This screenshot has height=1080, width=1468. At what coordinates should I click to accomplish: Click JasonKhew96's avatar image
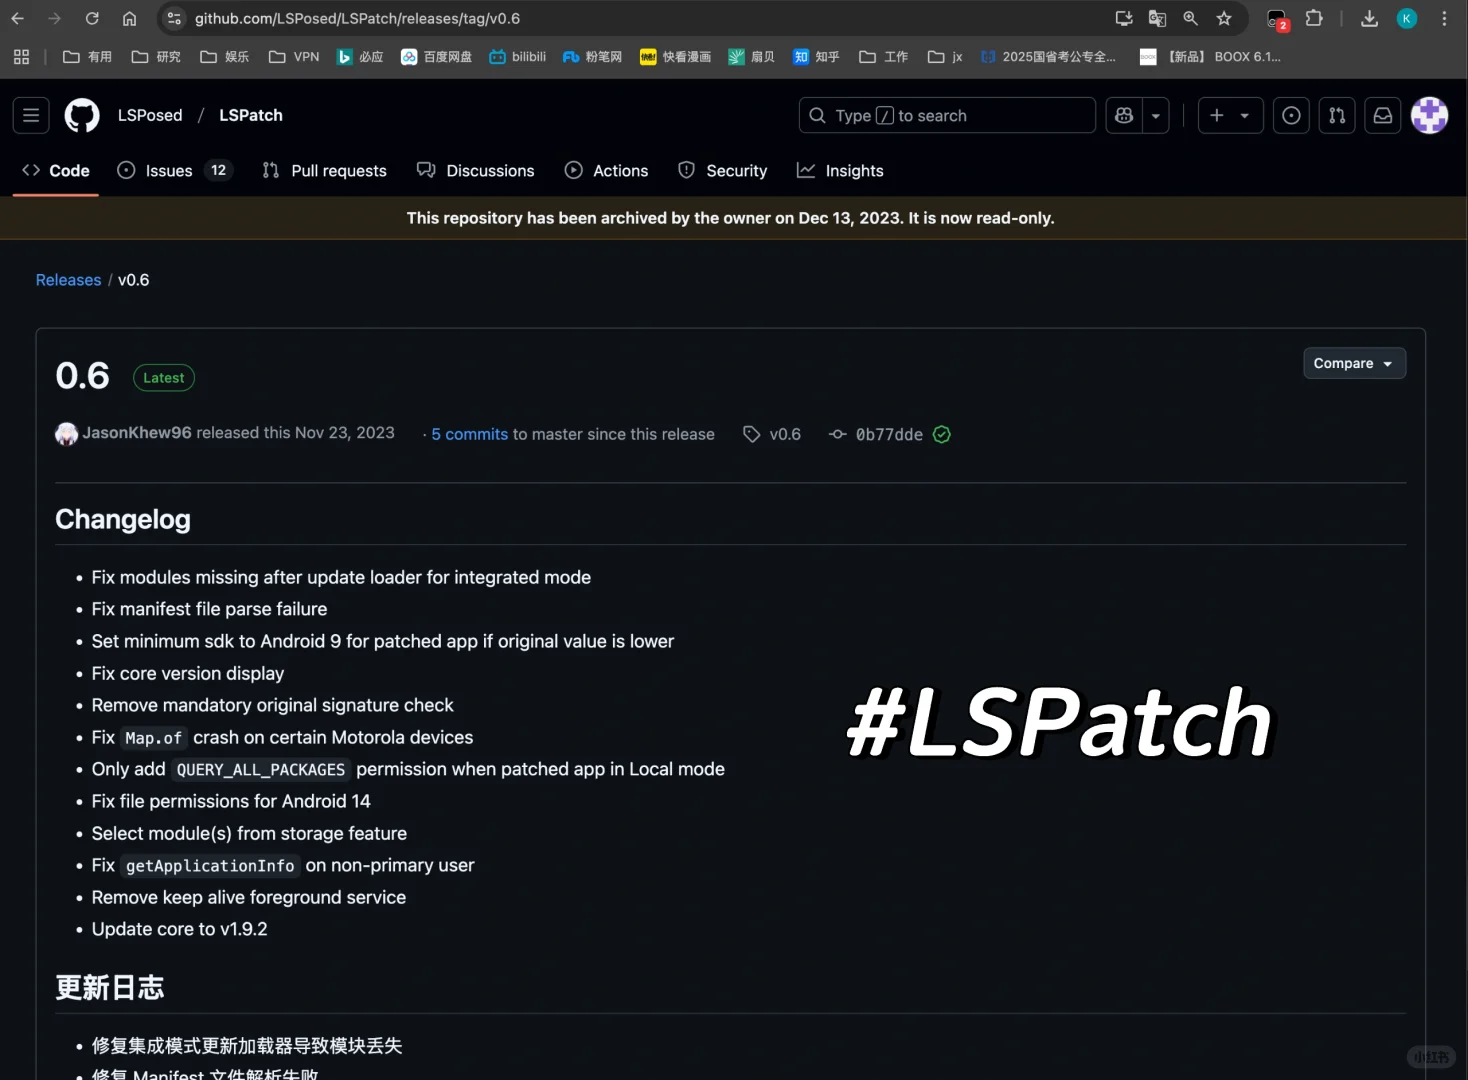(66, 434)
